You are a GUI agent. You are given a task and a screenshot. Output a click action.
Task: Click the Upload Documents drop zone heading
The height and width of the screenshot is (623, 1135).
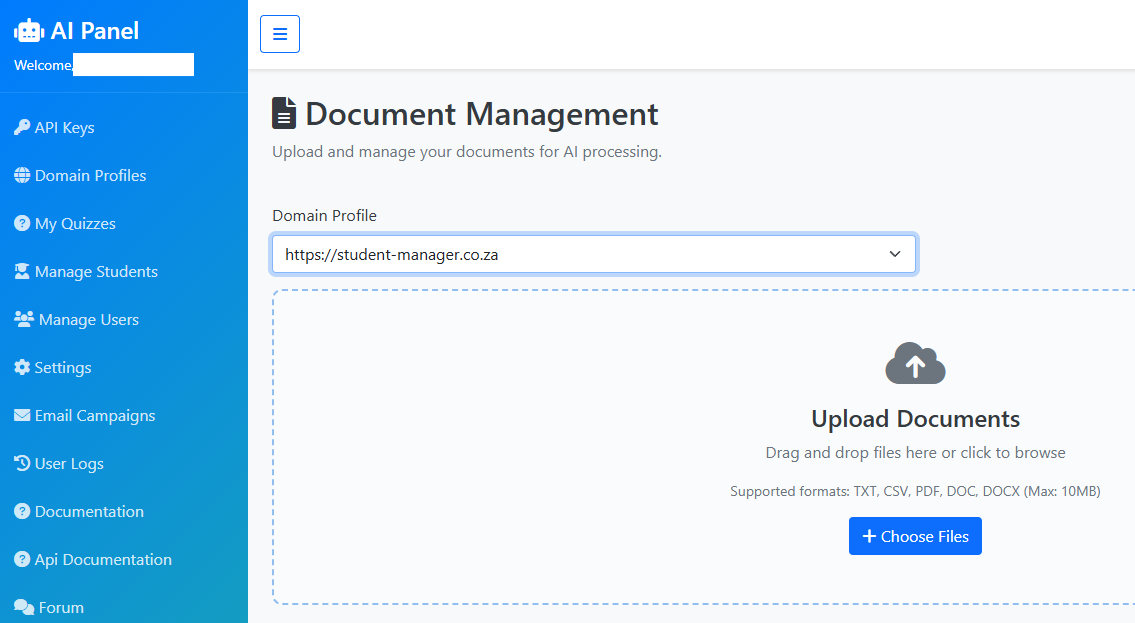coord(915,419)
